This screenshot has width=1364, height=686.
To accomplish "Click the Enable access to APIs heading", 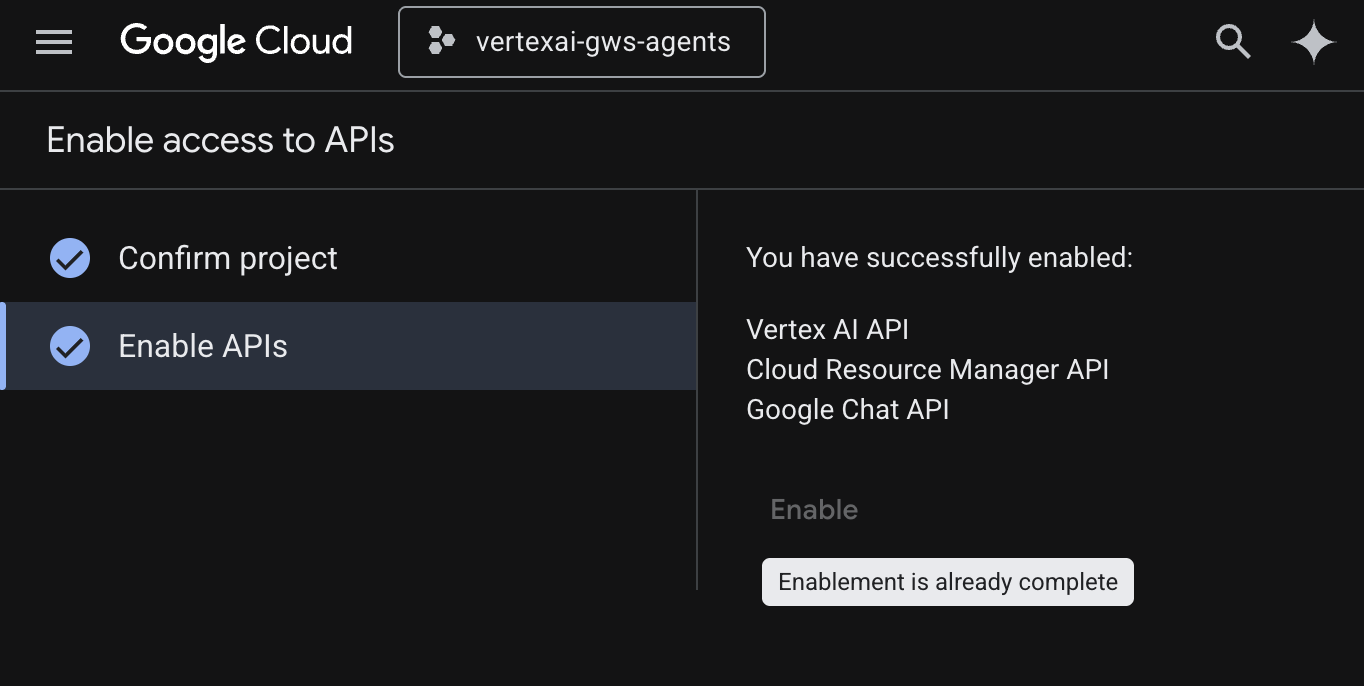I will 220,140.
